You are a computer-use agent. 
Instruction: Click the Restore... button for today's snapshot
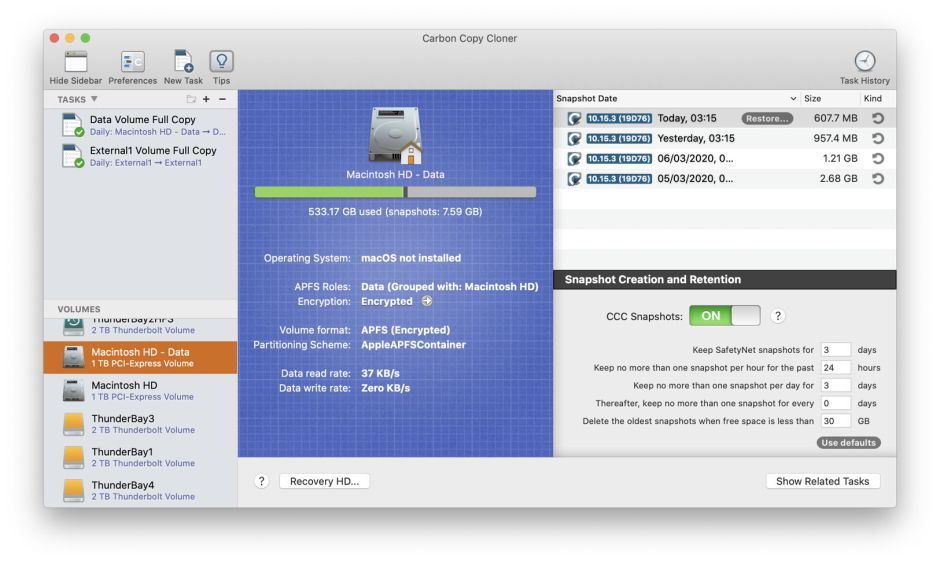click(767, 118)
